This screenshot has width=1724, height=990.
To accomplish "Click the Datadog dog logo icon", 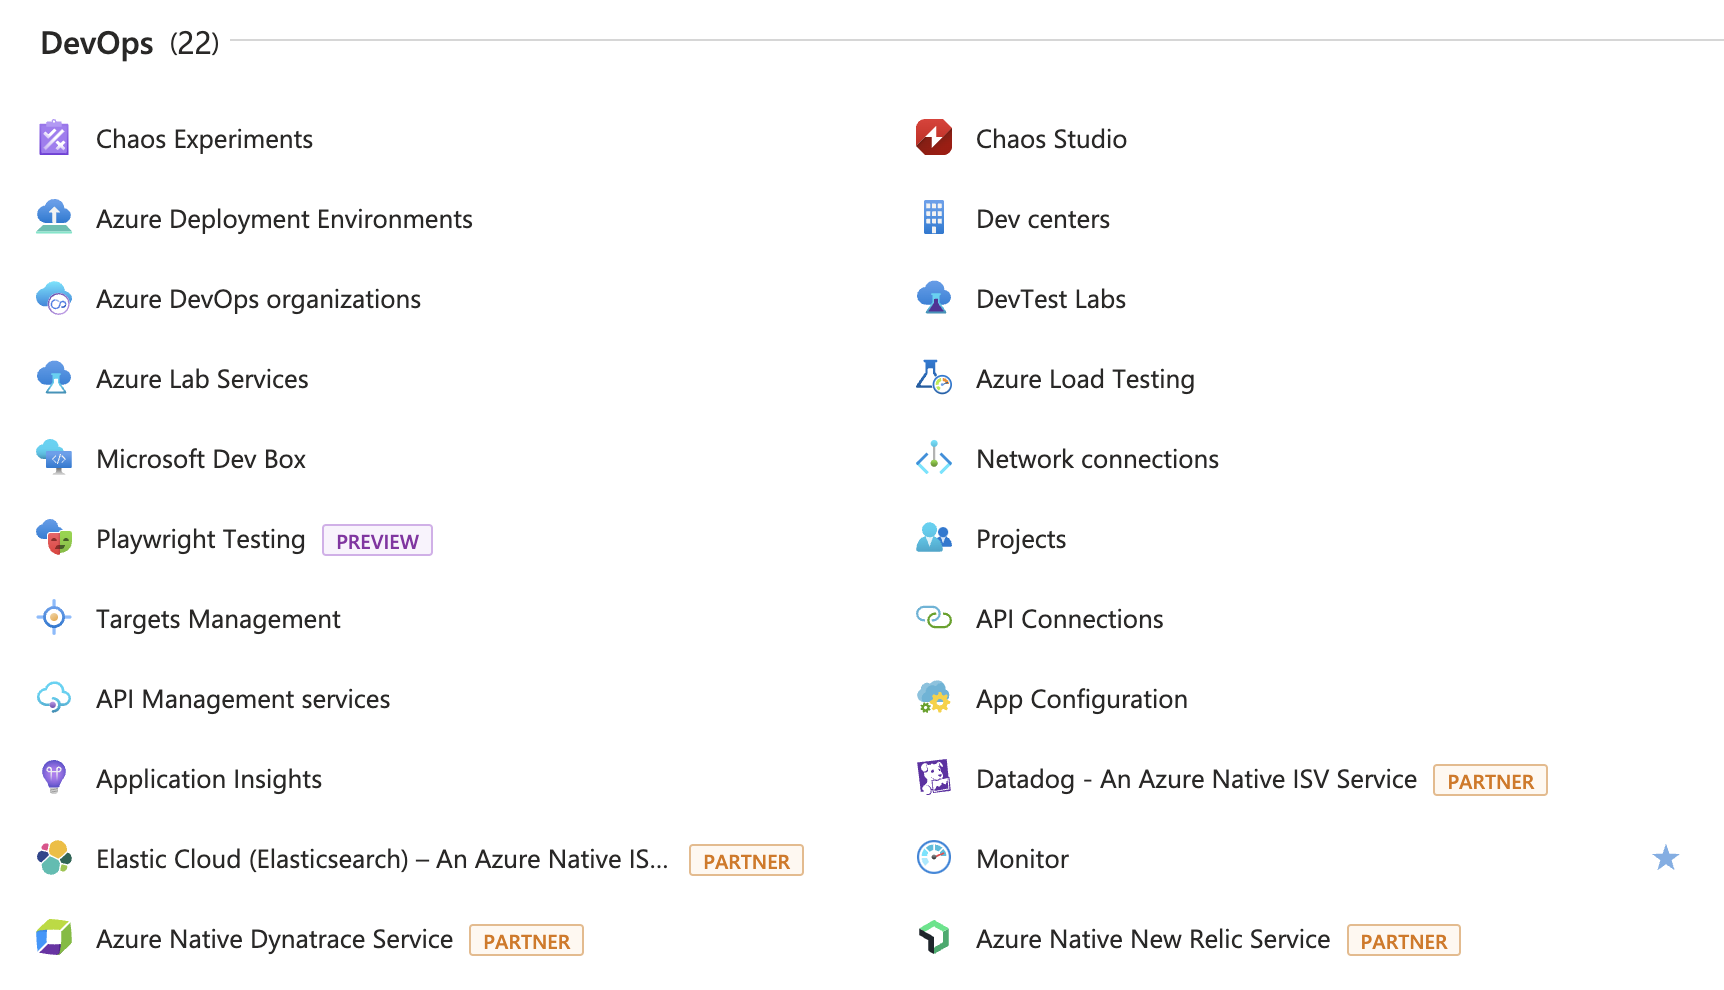I will tap(934, 778).
